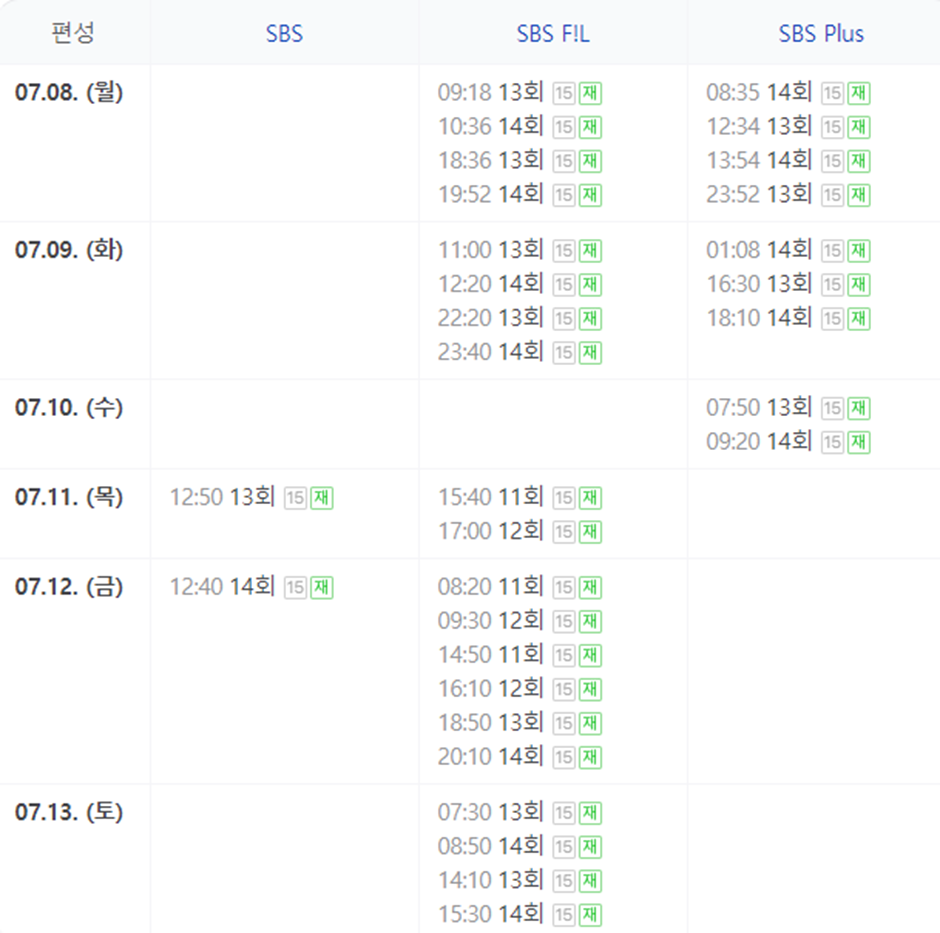The width and height of the screenshot is (940, 933).
Task: Select the 07.10. (수) date row label
Action: [69, 408]
